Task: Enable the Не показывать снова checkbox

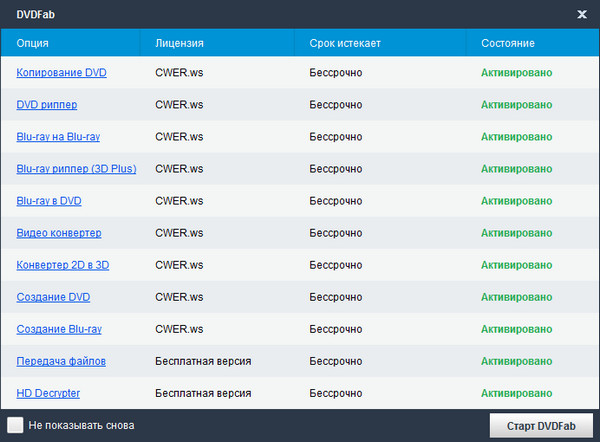Action: [15, 425]
